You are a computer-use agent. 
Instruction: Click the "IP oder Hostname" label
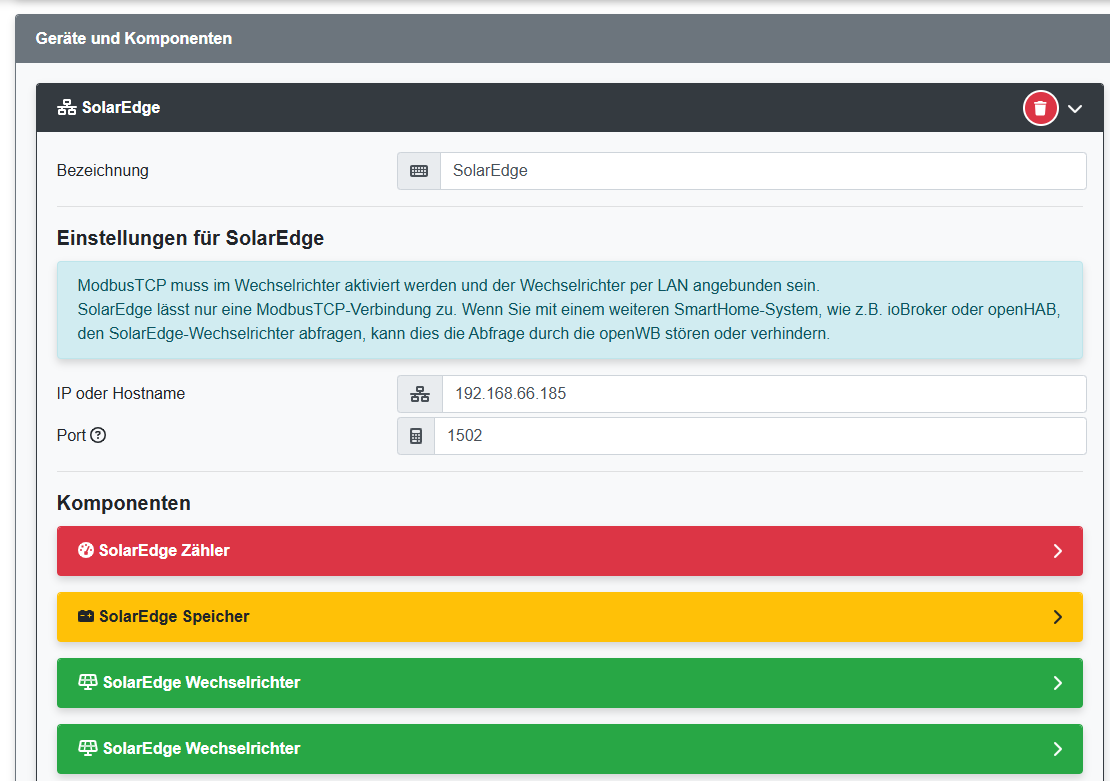(x=121, y=394)
